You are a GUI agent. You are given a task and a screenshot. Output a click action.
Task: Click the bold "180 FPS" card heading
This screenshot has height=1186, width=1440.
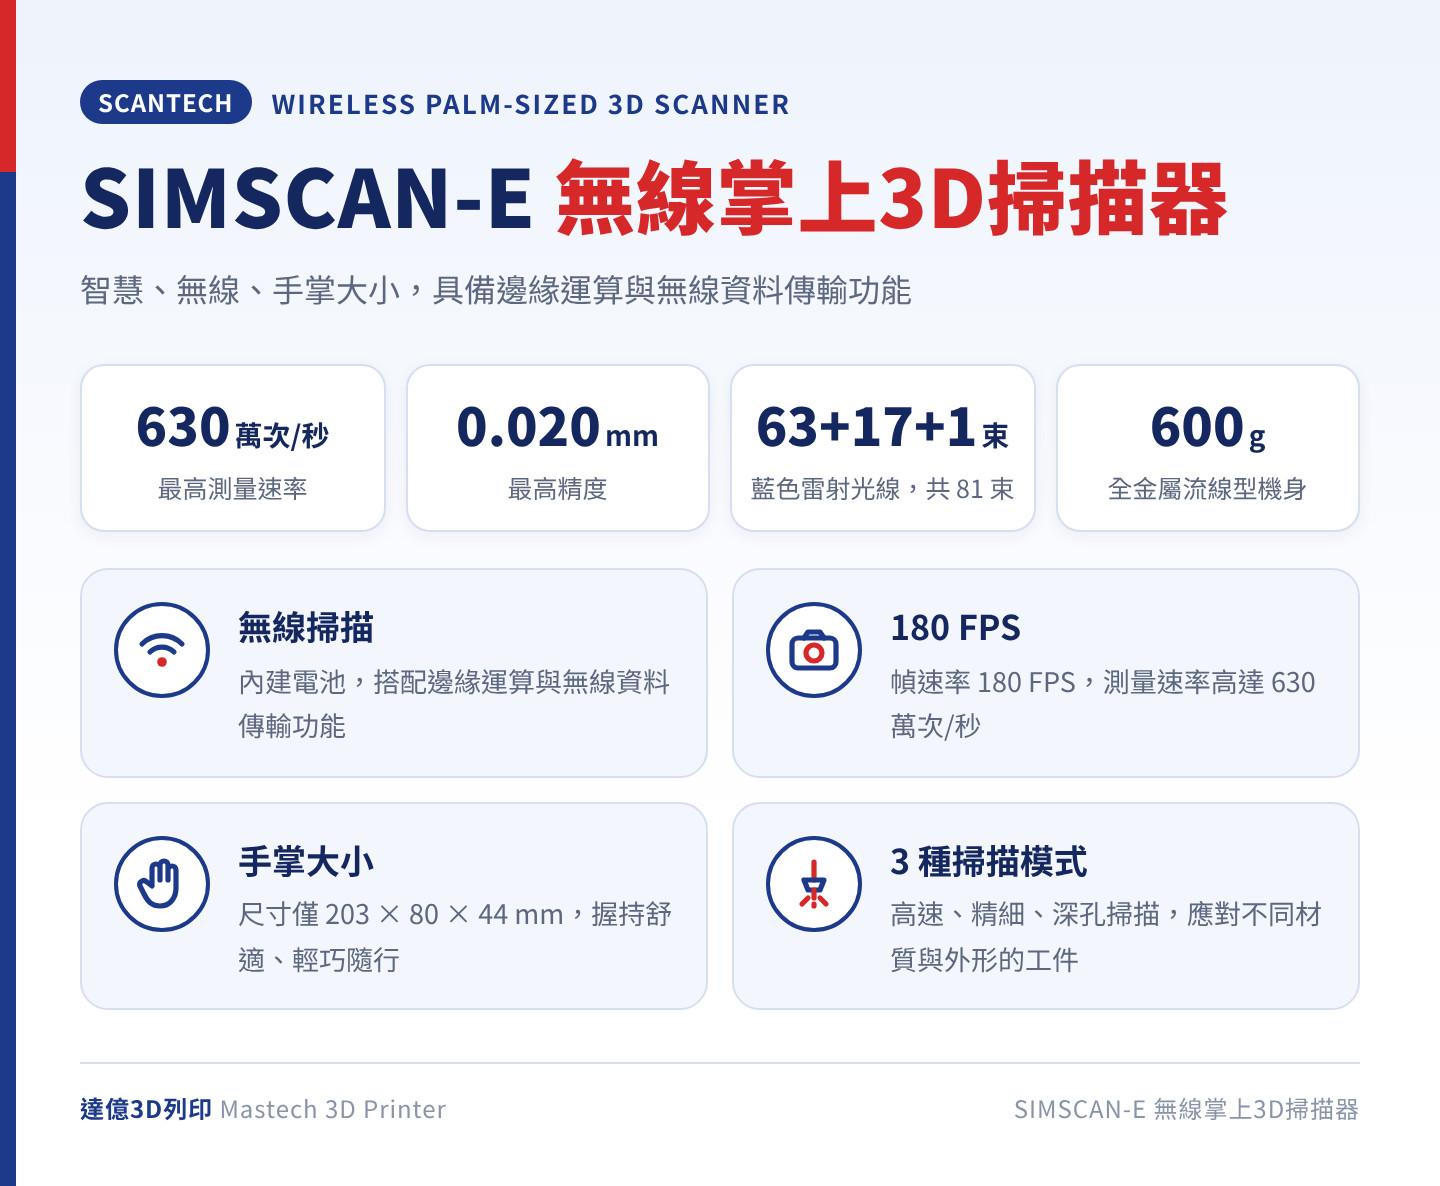click(956, 628)
